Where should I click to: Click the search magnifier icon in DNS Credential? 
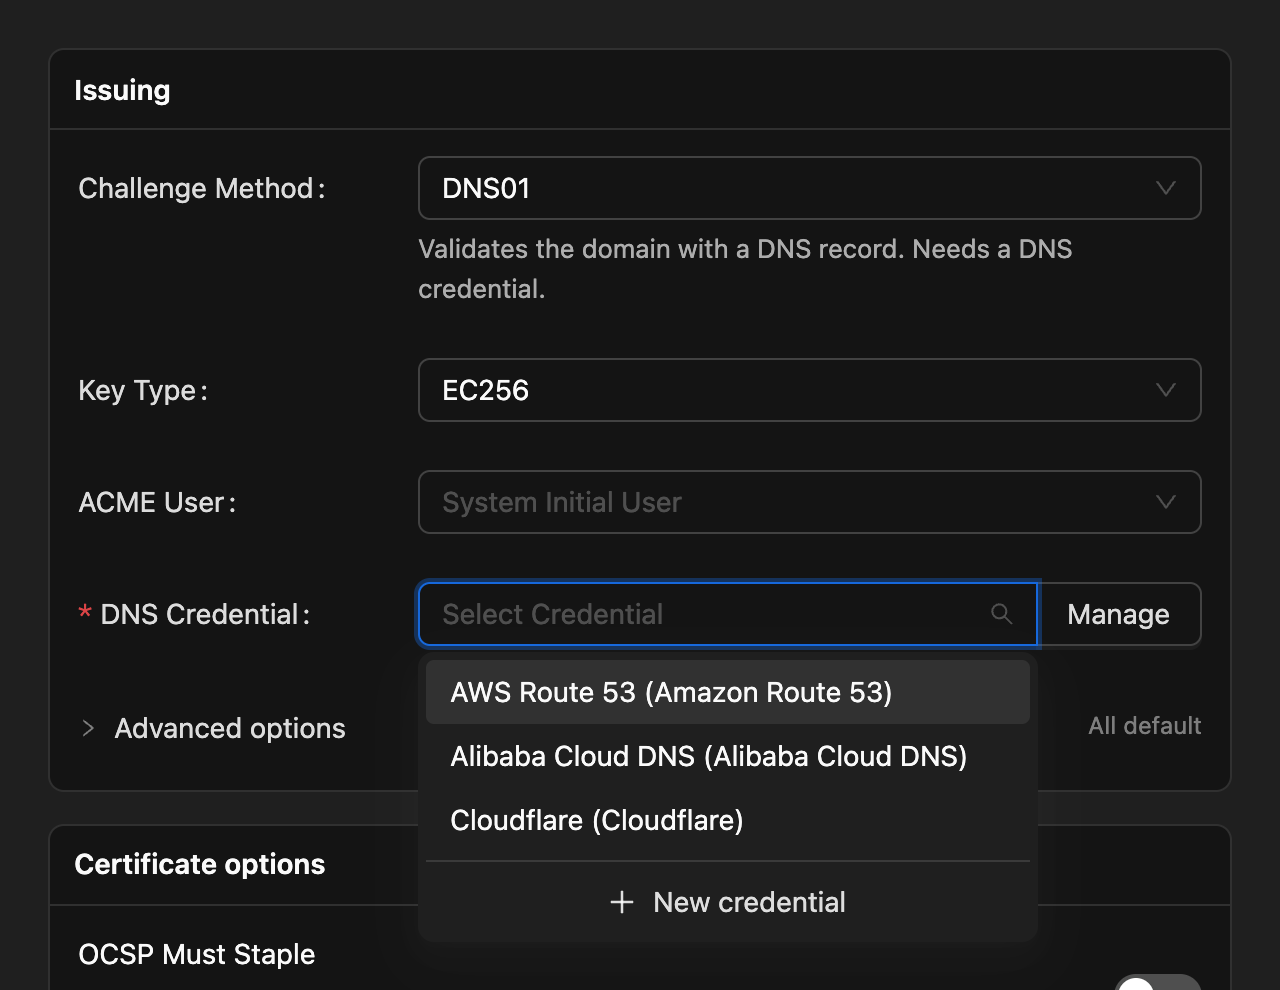point(1001,614)
